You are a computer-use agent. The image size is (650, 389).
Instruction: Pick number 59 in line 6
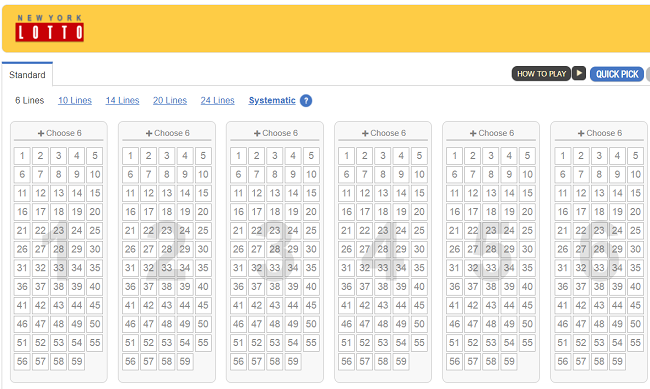pos(617,361)
